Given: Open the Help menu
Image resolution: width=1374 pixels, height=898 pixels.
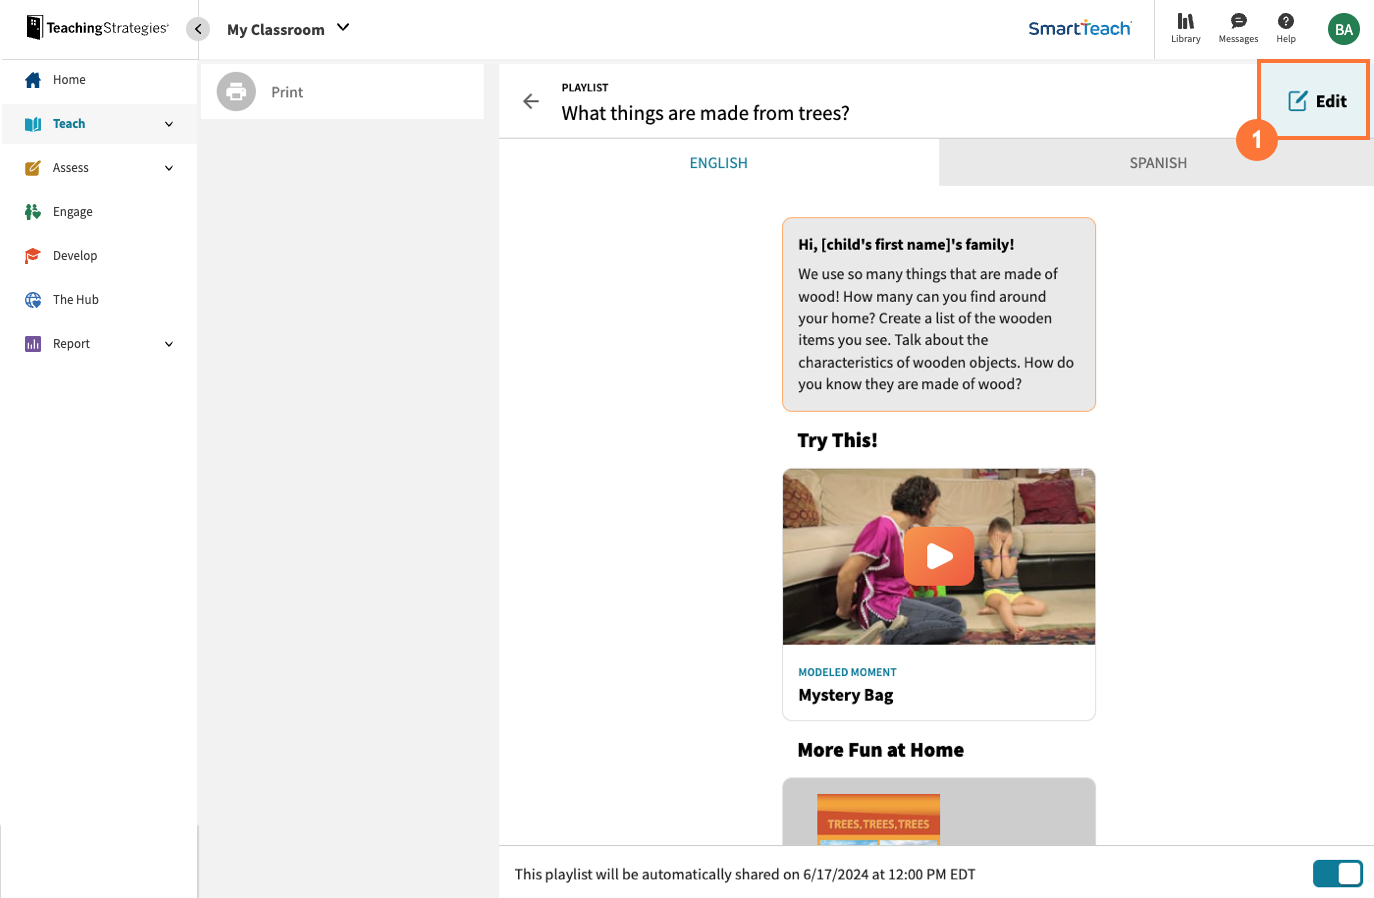Looking at the screenshot, I should click(x=1286, y=28).
